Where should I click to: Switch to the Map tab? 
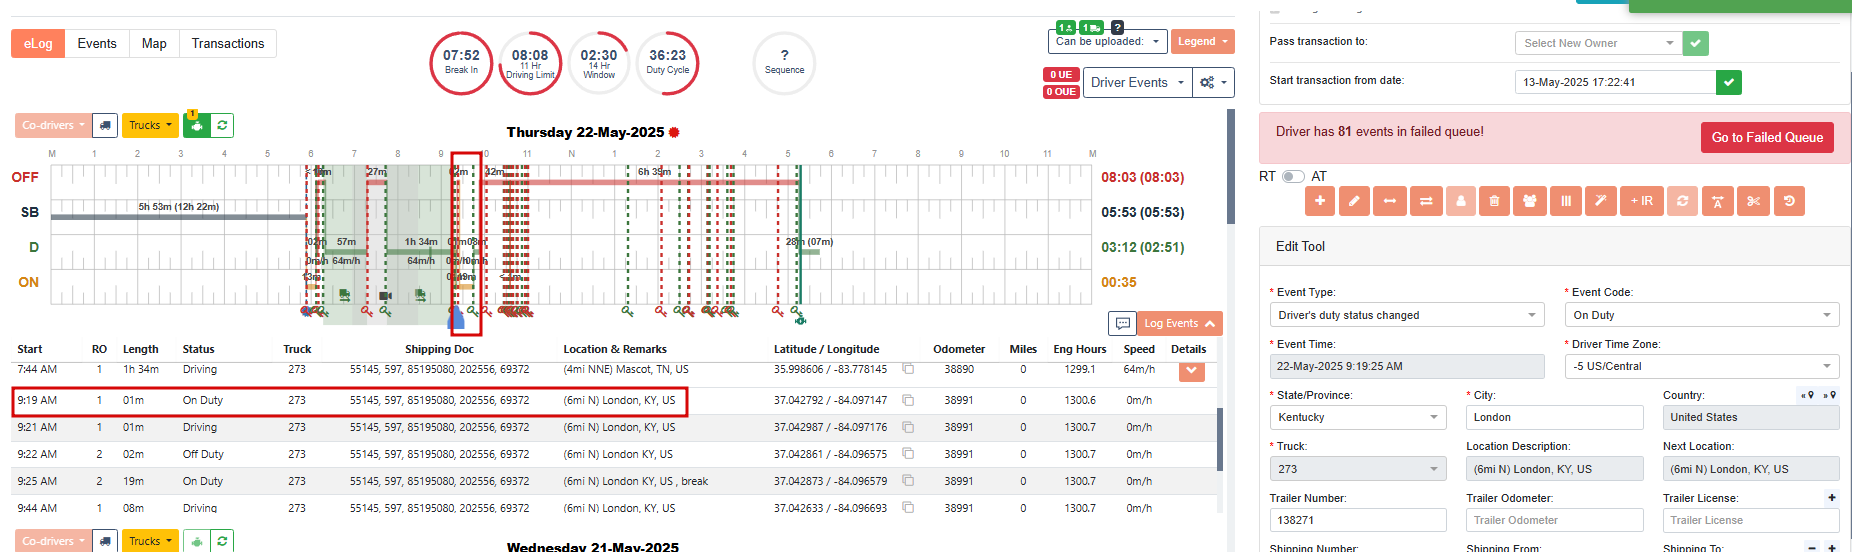(154, 43)
